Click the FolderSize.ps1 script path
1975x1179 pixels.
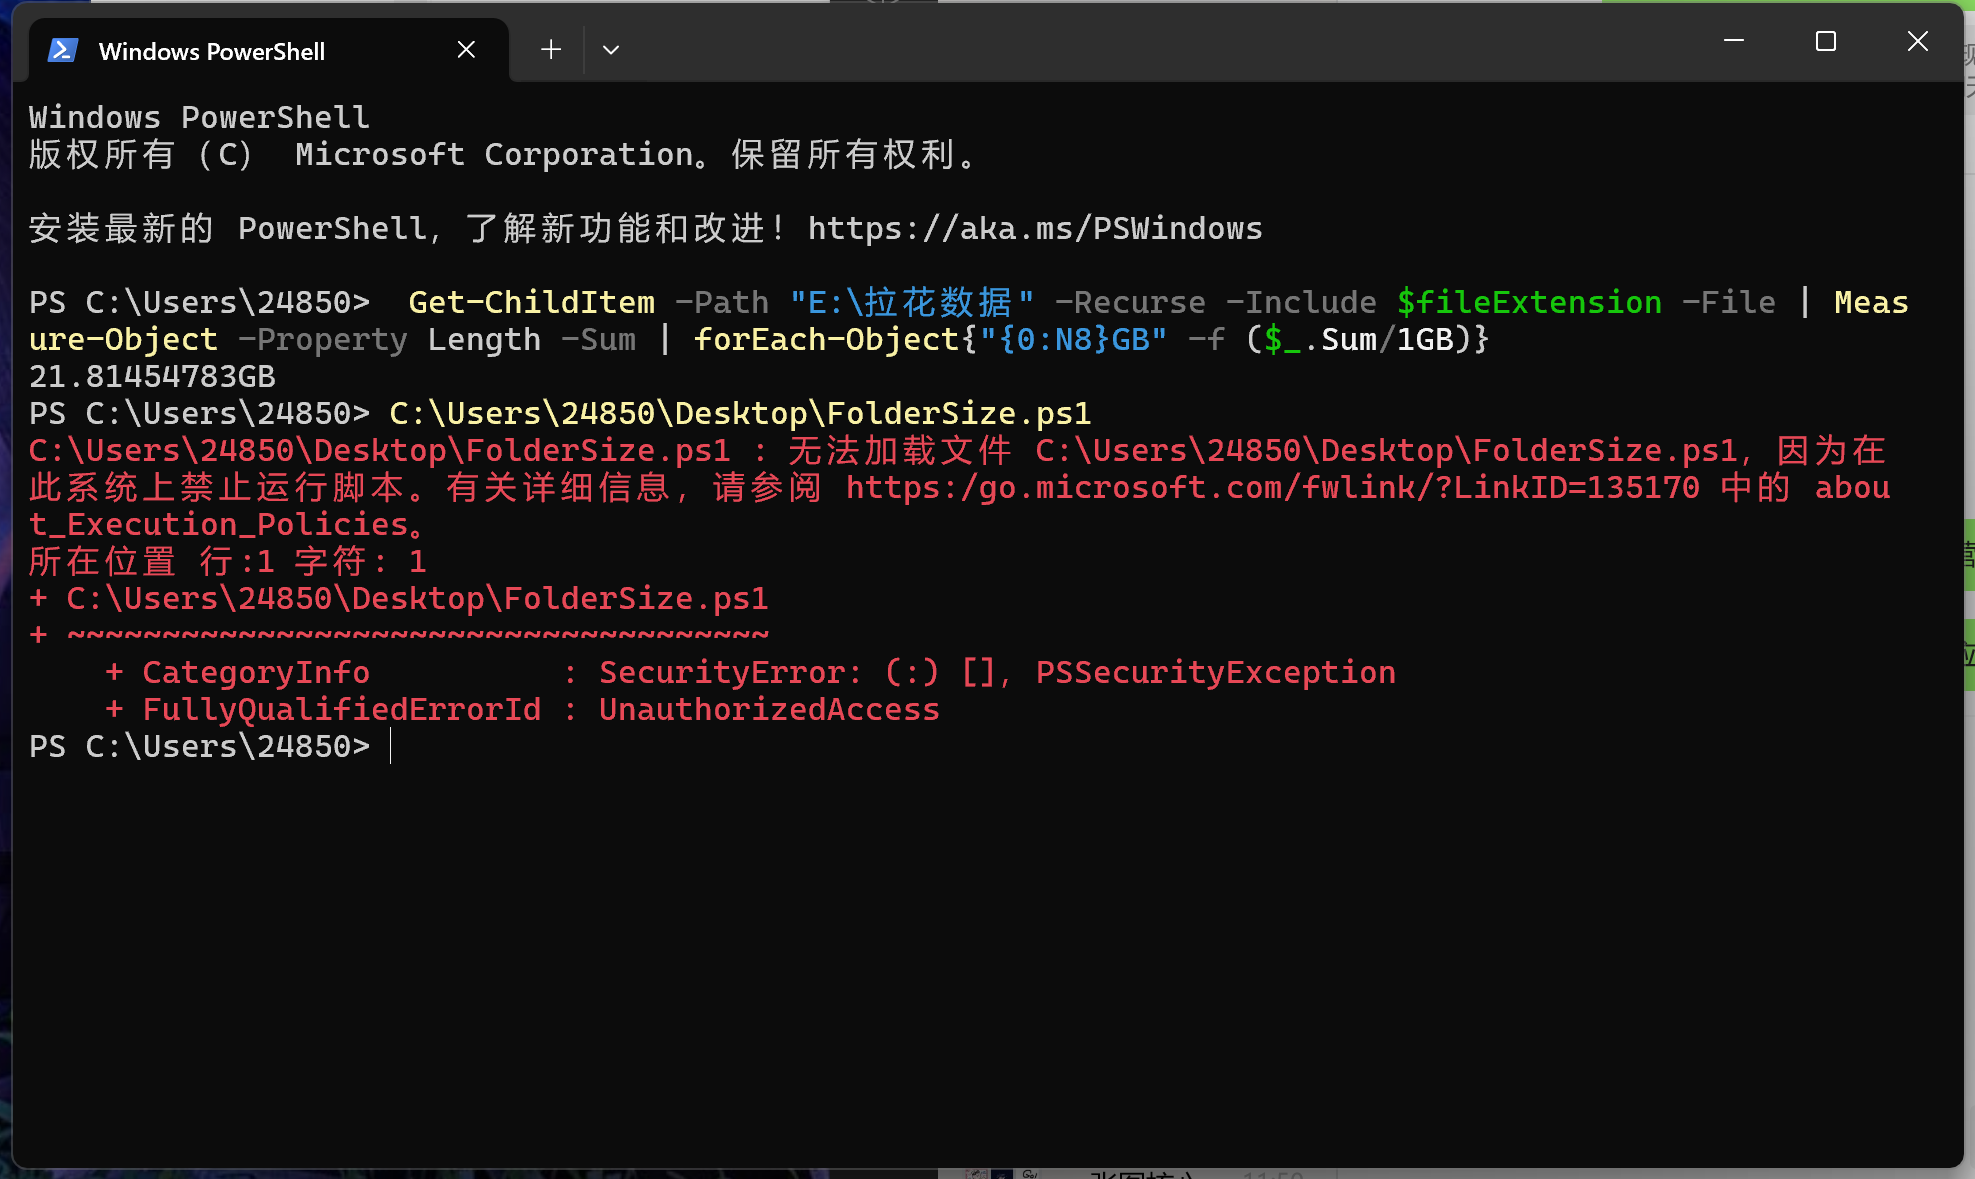[x=739, y=412]
